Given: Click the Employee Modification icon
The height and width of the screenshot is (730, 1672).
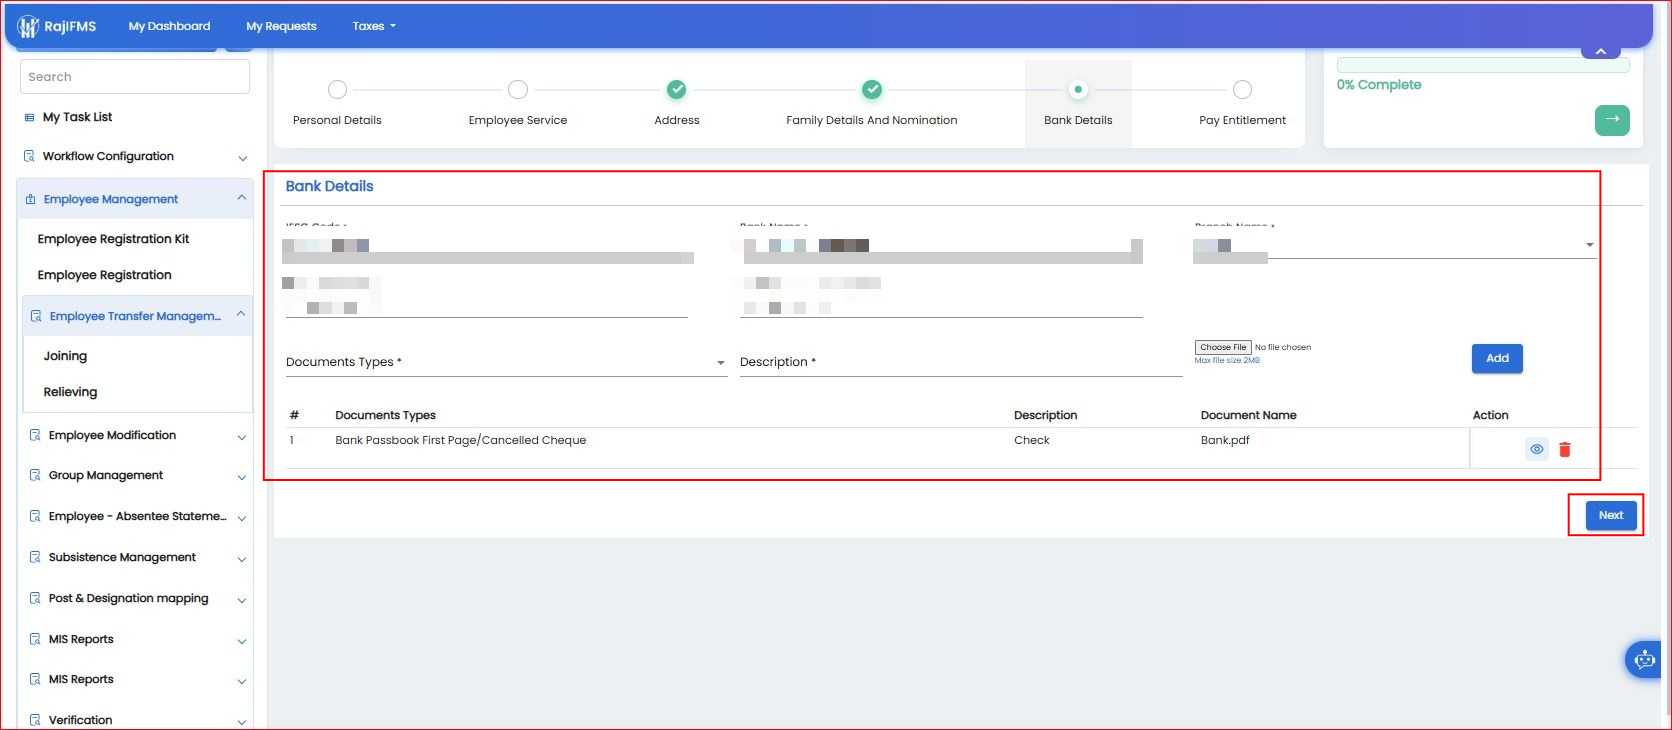Looking at the screenshot, I should 35,436.
